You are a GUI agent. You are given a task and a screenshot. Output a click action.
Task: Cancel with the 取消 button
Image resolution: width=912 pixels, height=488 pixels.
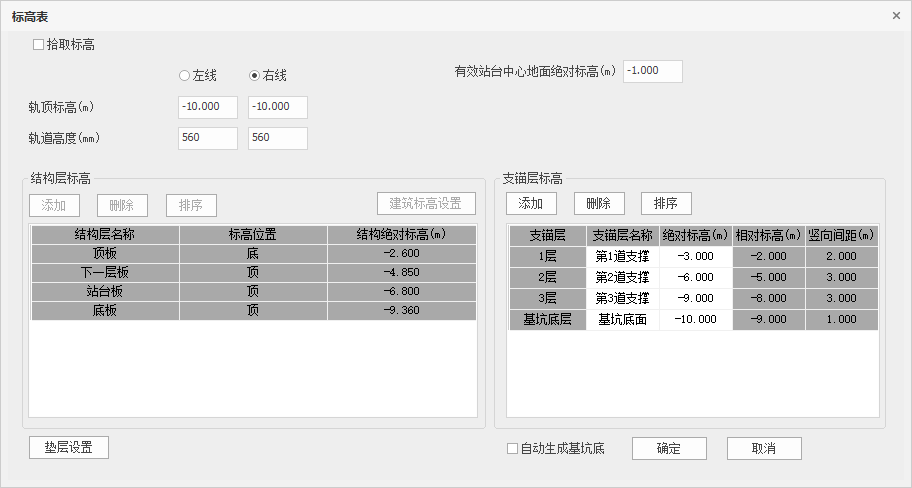764,449
